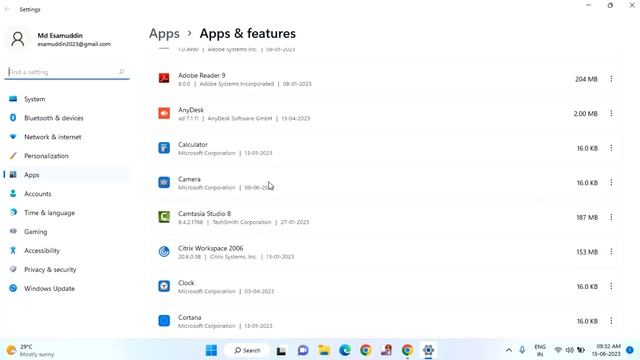Click the Adobe Reader 9 app icon
The width and height of the screenshot is (640, 360).
(x=164, y=78)
